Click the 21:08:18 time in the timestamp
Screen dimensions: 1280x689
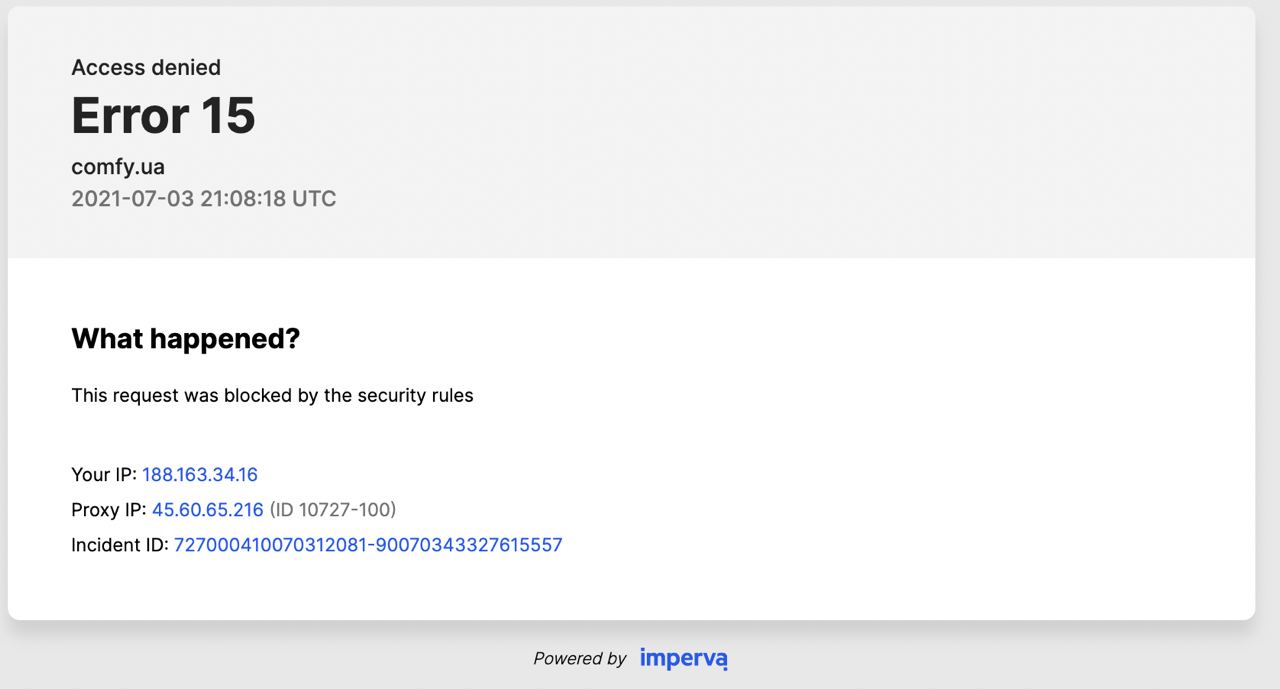(x=243, y=198)
